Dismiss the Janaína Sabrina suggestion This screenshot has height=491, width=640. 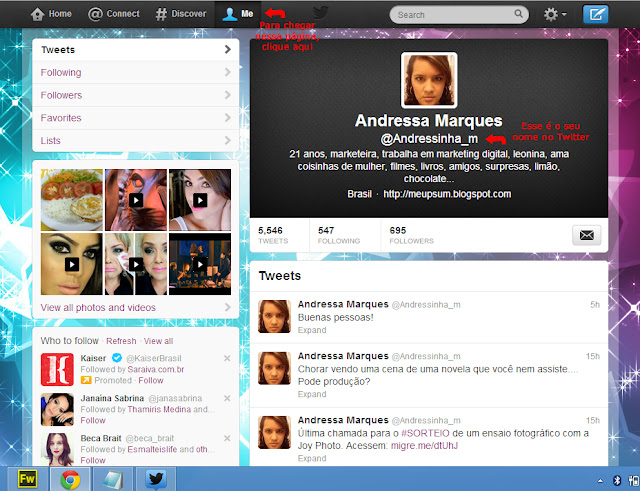click(x=227, y=398)
